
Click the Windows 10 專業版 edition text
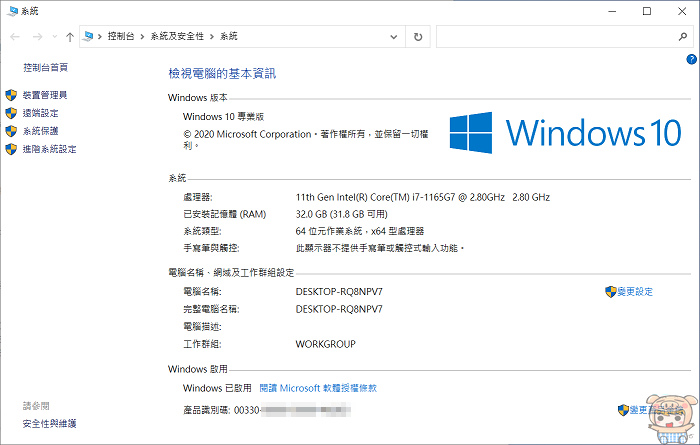[x=223, y=116]
